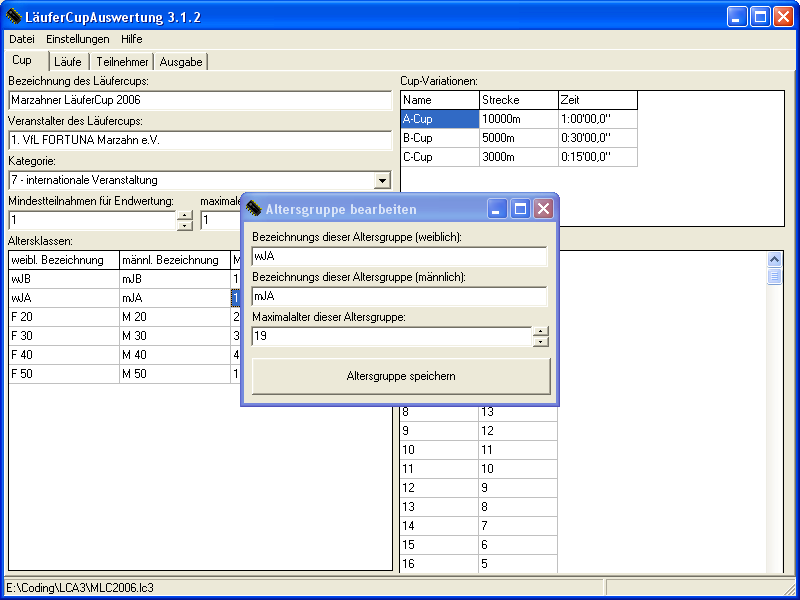Screen dimensions: 800x600
Task: Edit the Bezeichnung des Läufercups field
Action: 200,100
